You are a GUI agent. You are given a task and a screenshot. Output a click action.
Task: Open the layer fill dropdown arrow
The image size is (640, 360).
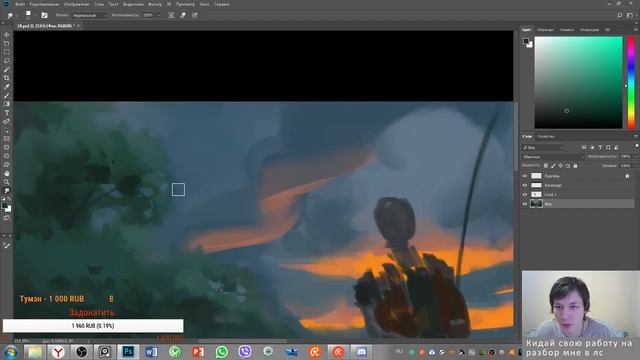click(x=635, y=166)
